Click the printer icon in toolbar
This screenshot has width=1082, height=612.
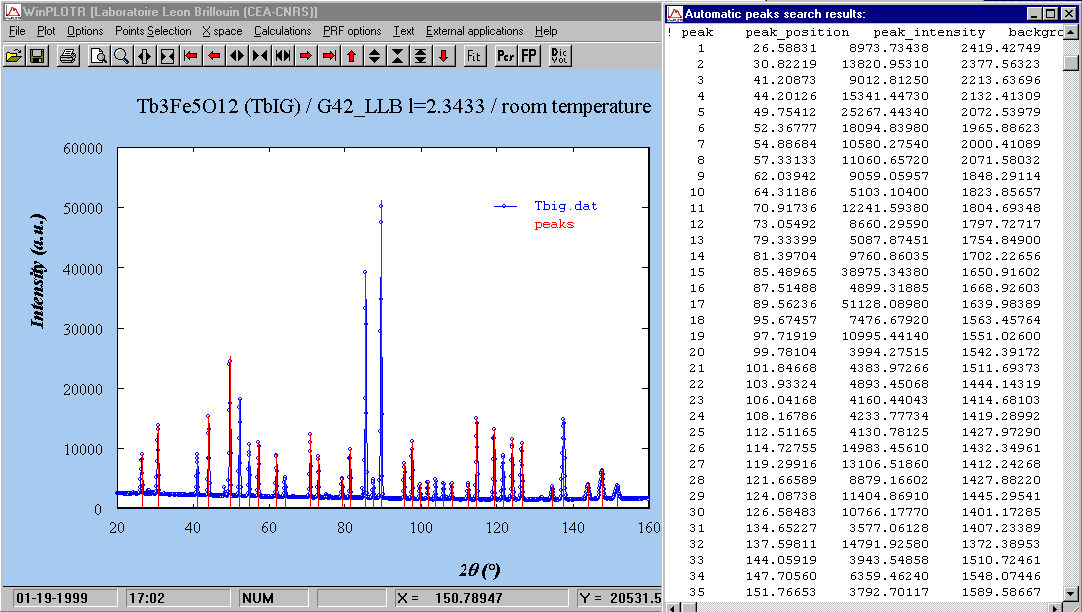pos(68,56)
